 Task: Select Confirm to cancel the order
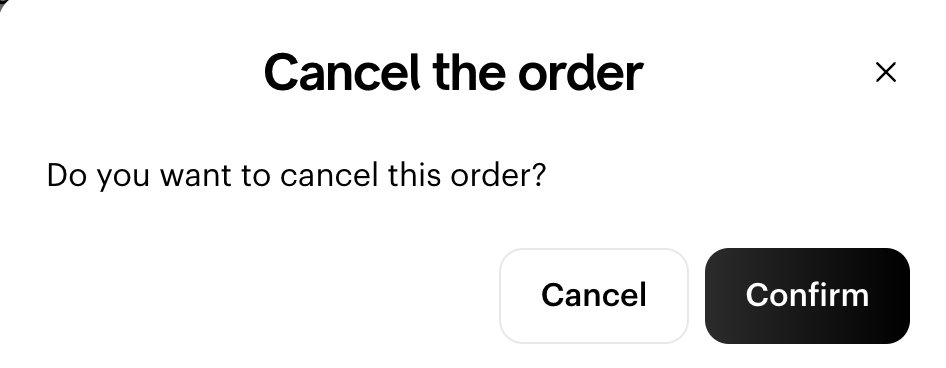[x=807, y=296]
